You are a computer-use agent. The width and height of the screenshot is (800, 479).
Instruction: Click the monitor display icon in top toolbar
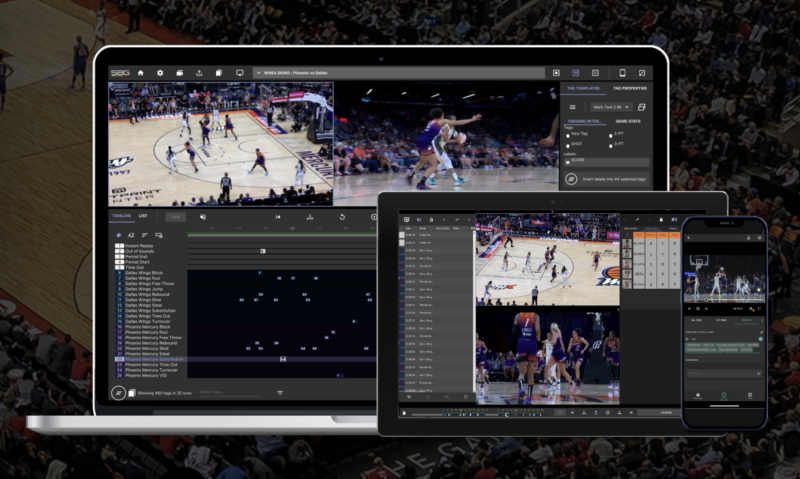(x=239, y=73)
